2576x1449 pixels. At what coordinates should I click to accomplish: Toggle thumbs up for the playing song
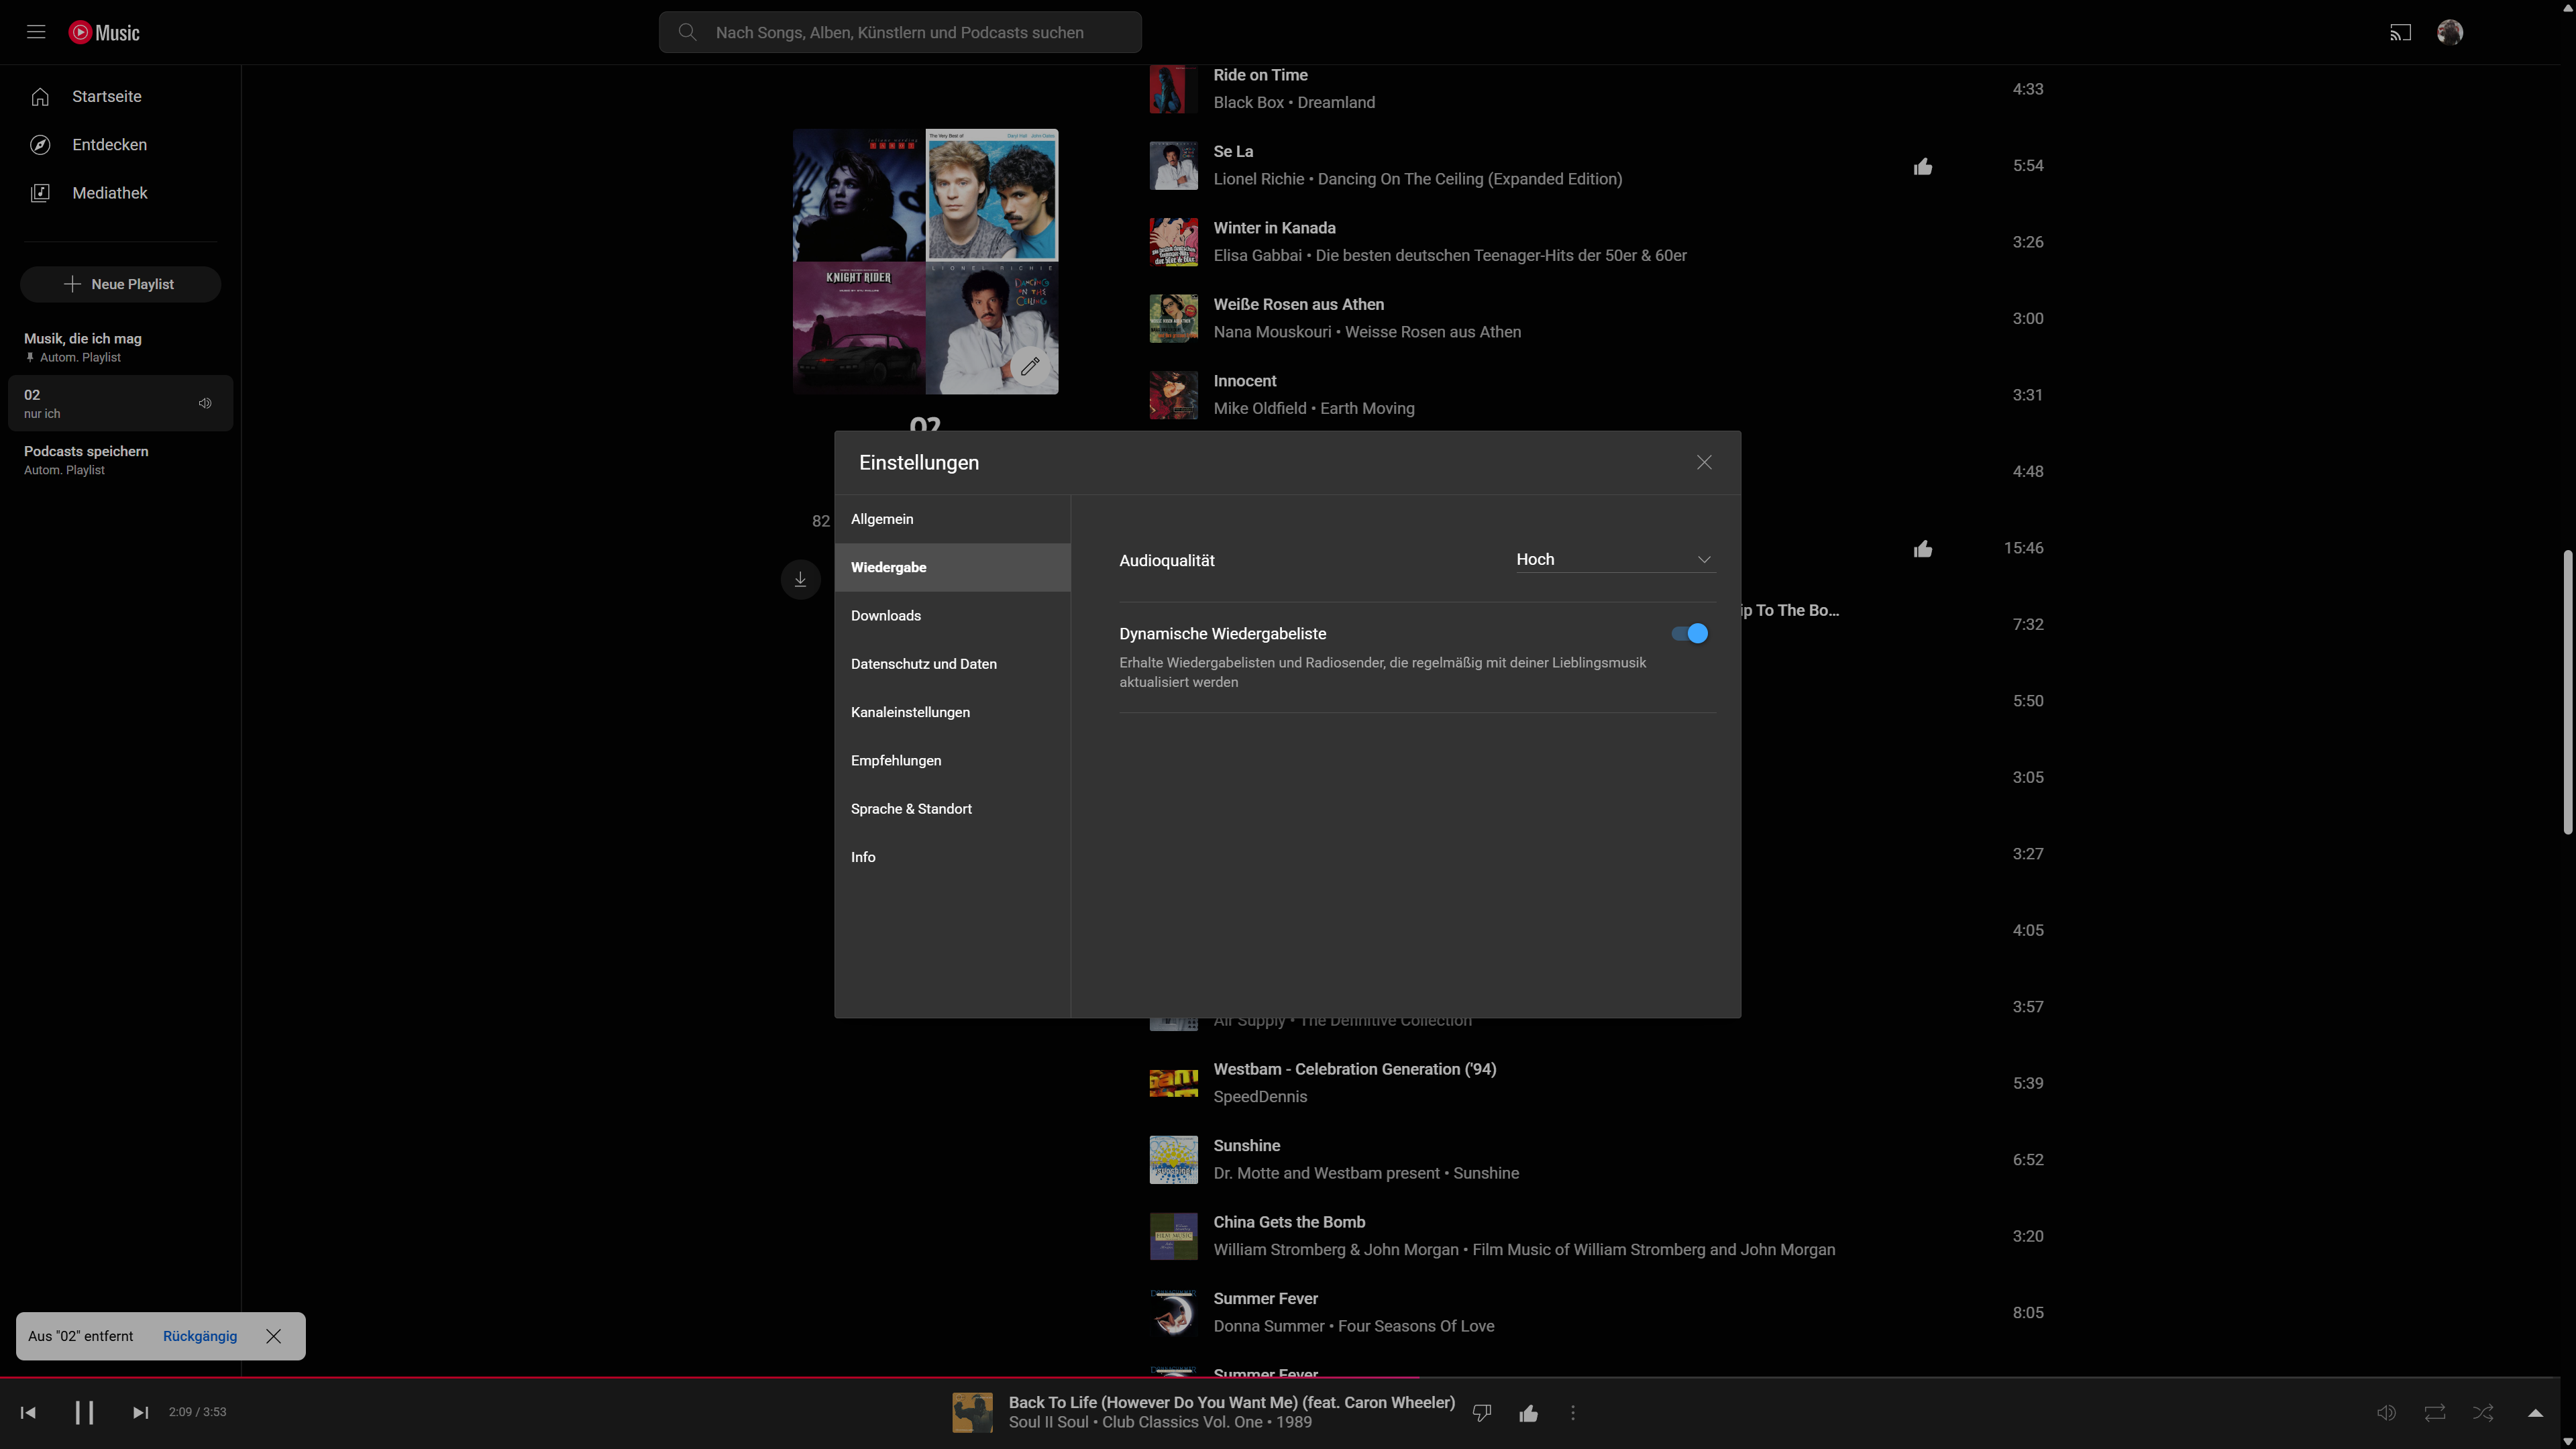(1528, 1412)
